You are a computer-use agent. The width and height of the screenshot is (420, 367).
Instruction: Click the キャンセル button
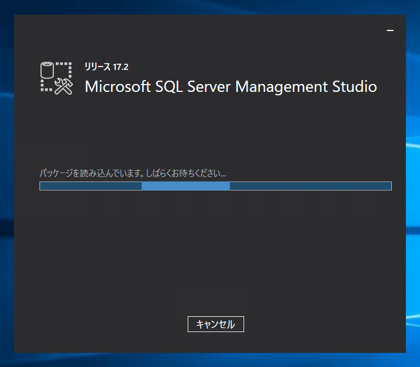pyautogui.click(x=215, y=324)
